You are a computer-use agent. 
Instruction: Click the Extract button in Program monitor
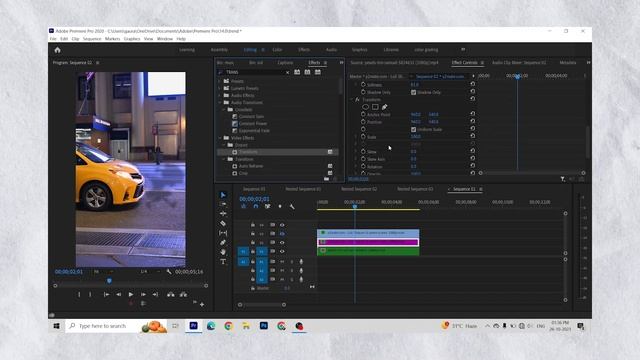pyautogui.click(x=184, y=294)
